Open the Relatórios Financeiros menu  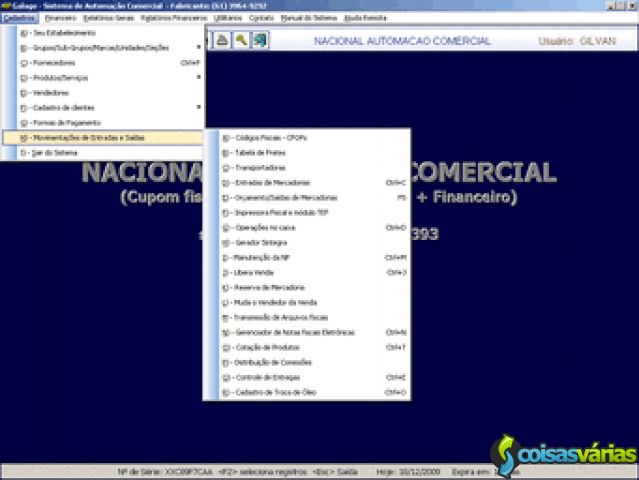point(174,18)
